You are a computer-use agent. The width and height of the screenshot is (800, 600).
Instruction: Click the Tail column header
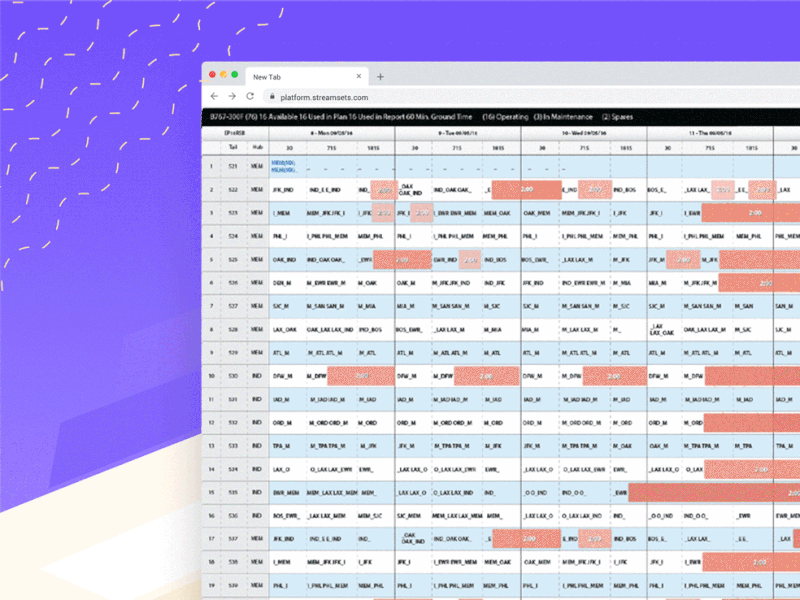pyautogui.click(x=233, y=147)
